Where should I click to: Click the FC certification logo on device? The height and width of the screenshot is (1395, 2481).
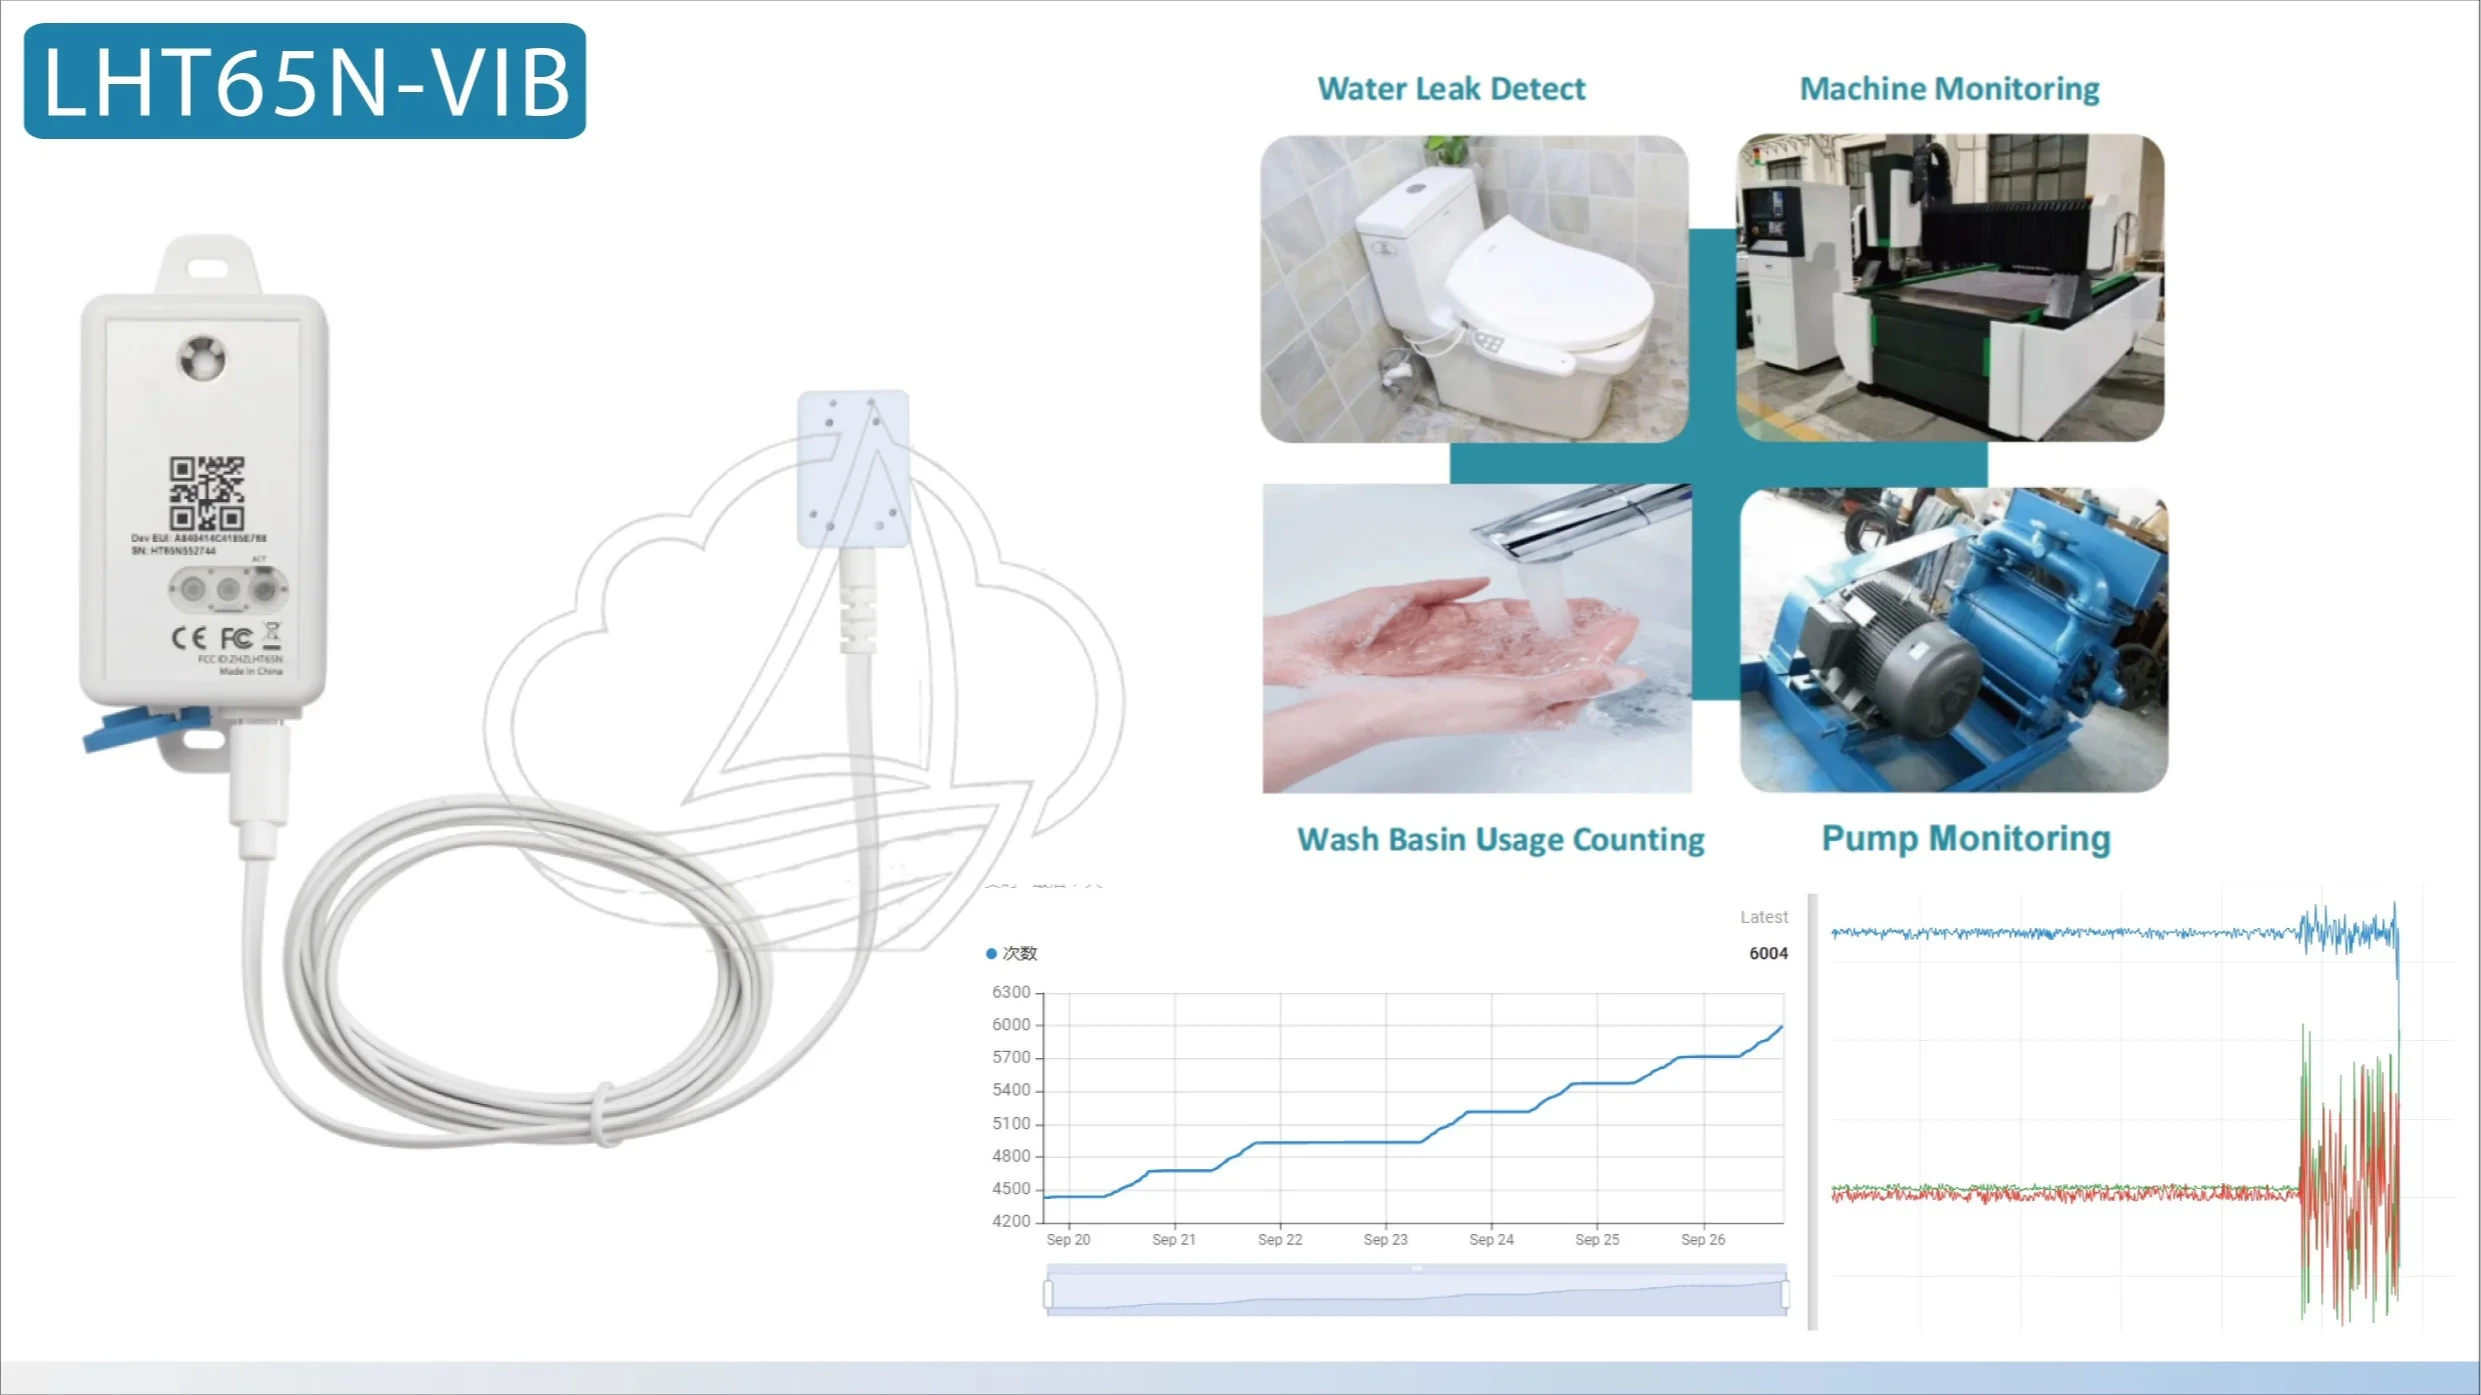coord(236,638)
